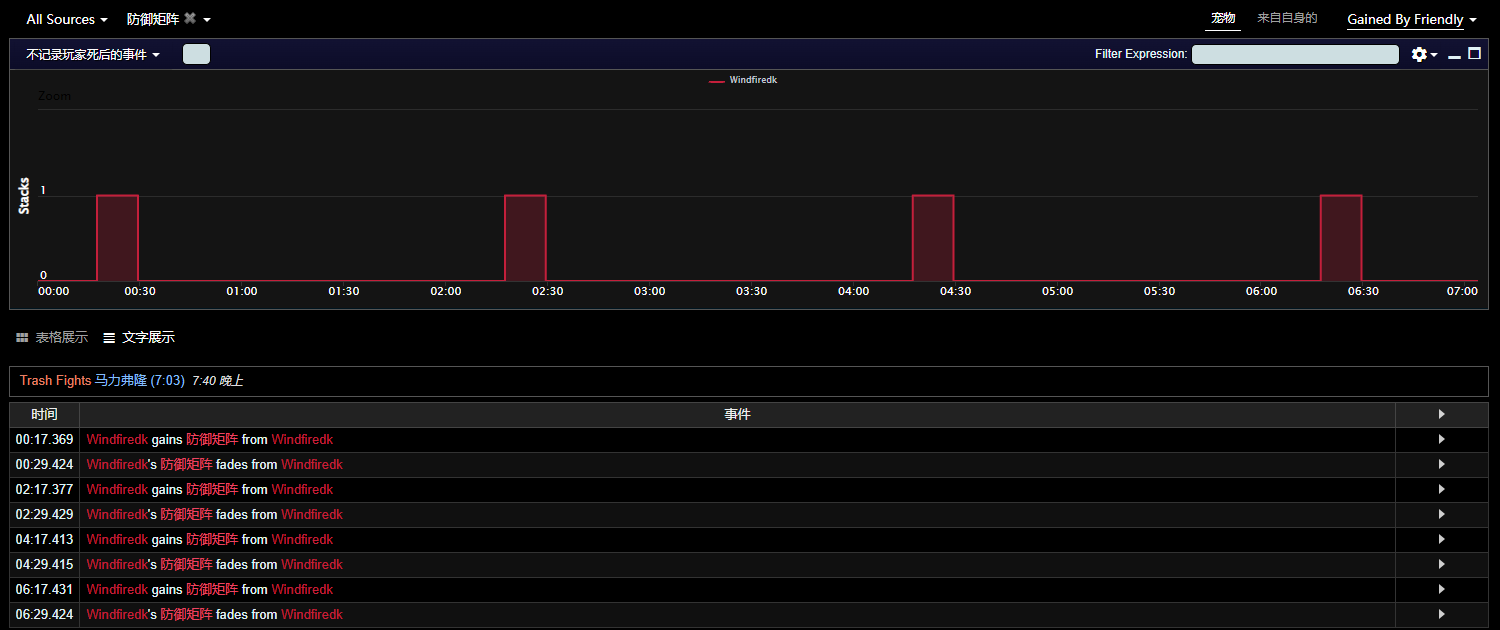Click the arrow in the events table header
Image resolution: width=1500 pixels, height=630 pixels.
[1441, 414]
